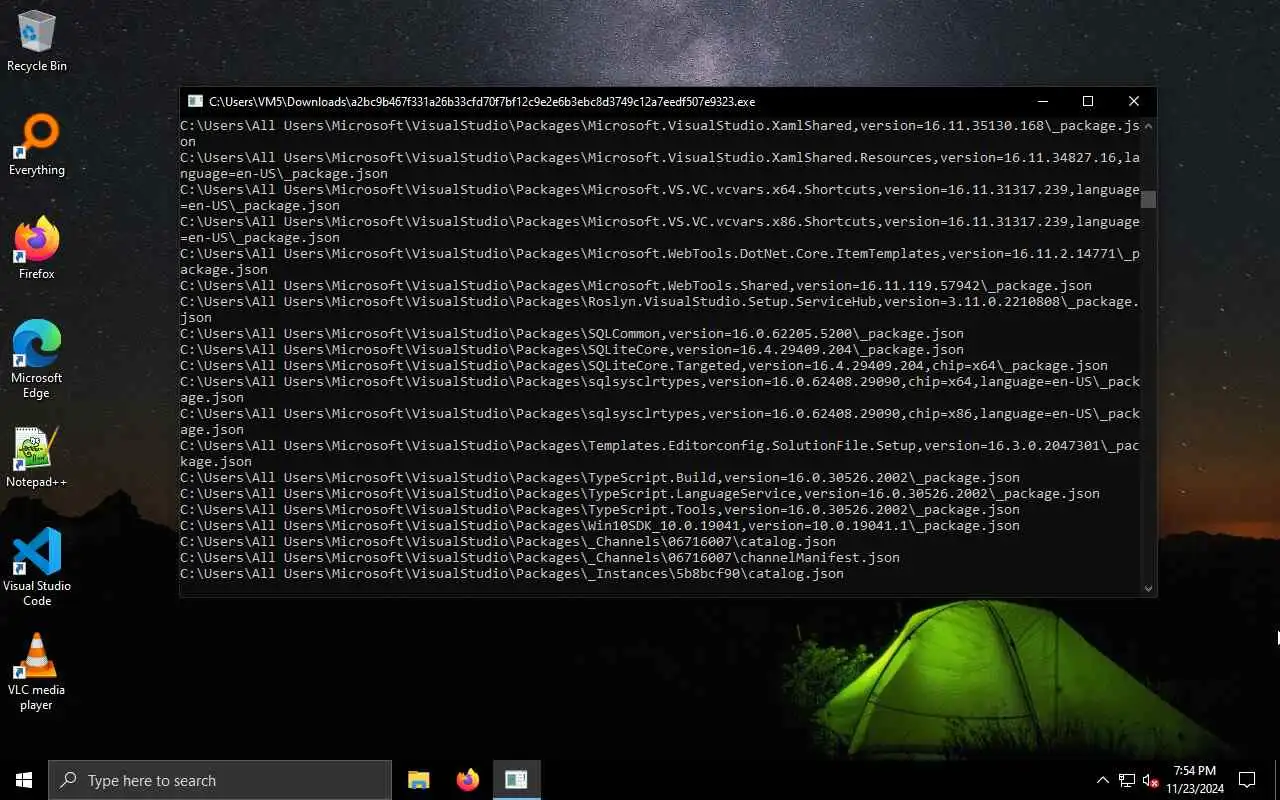This screenshot has height=800, width=1280.
Task: Click the WebTools.DotNet.Core.ItemTemplates line
Action: tap(660, 262)
